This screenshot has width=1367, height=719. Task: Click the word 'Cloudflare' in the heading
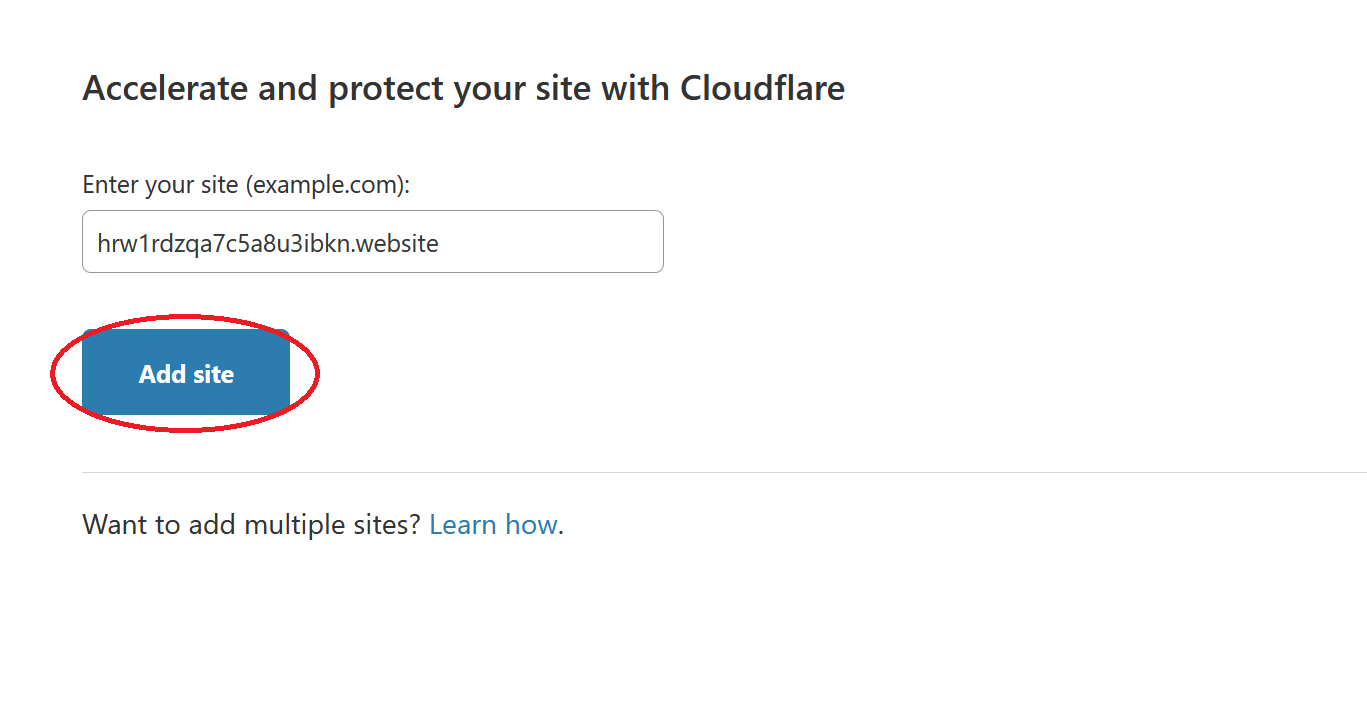(762, 88)
